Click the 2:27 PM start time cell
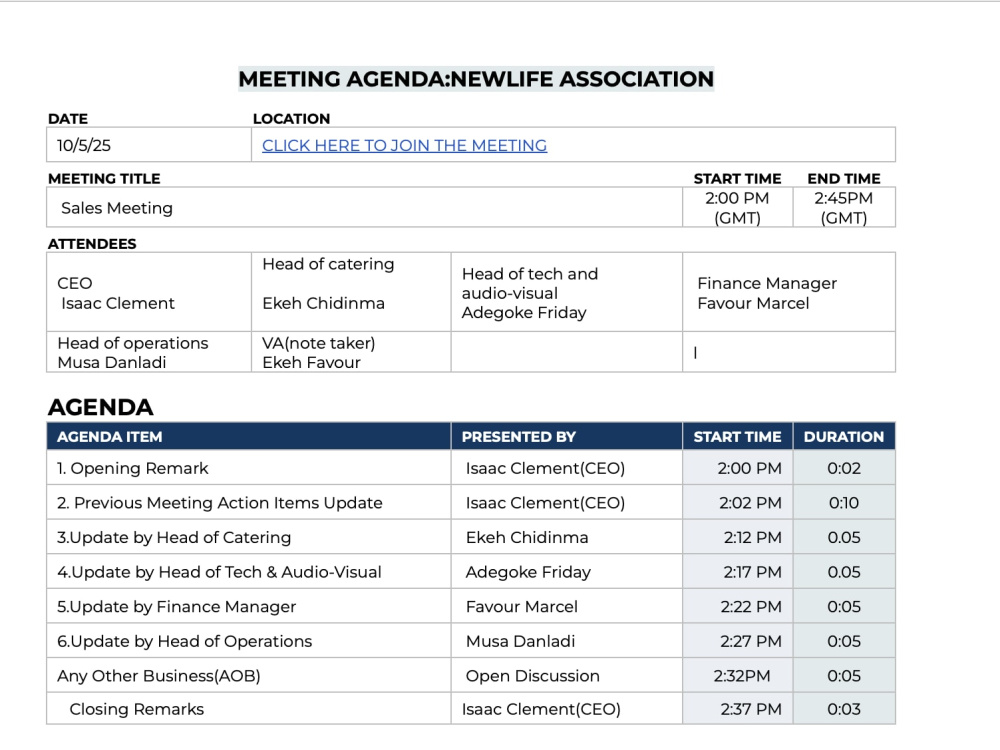 click(x=737, y=641)
